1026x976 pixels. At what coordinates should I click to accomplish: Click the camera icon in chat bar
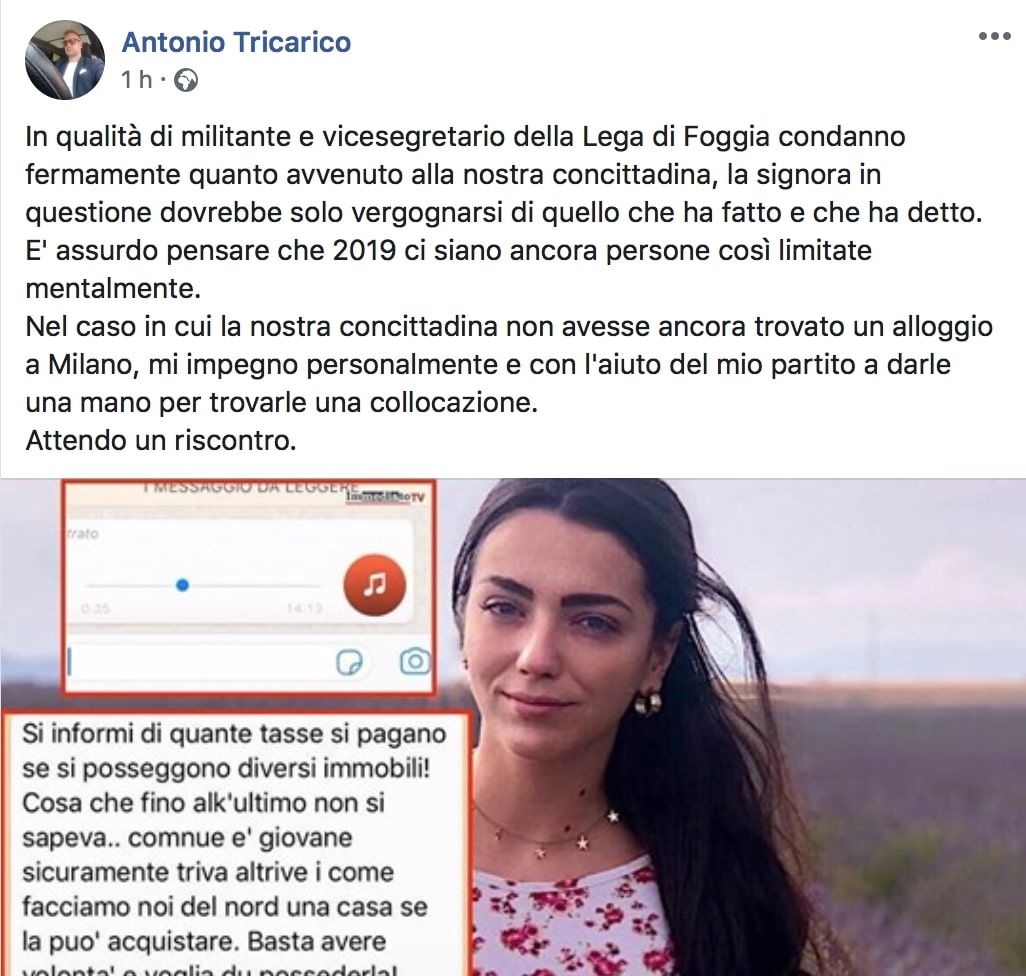pos(415,662)
